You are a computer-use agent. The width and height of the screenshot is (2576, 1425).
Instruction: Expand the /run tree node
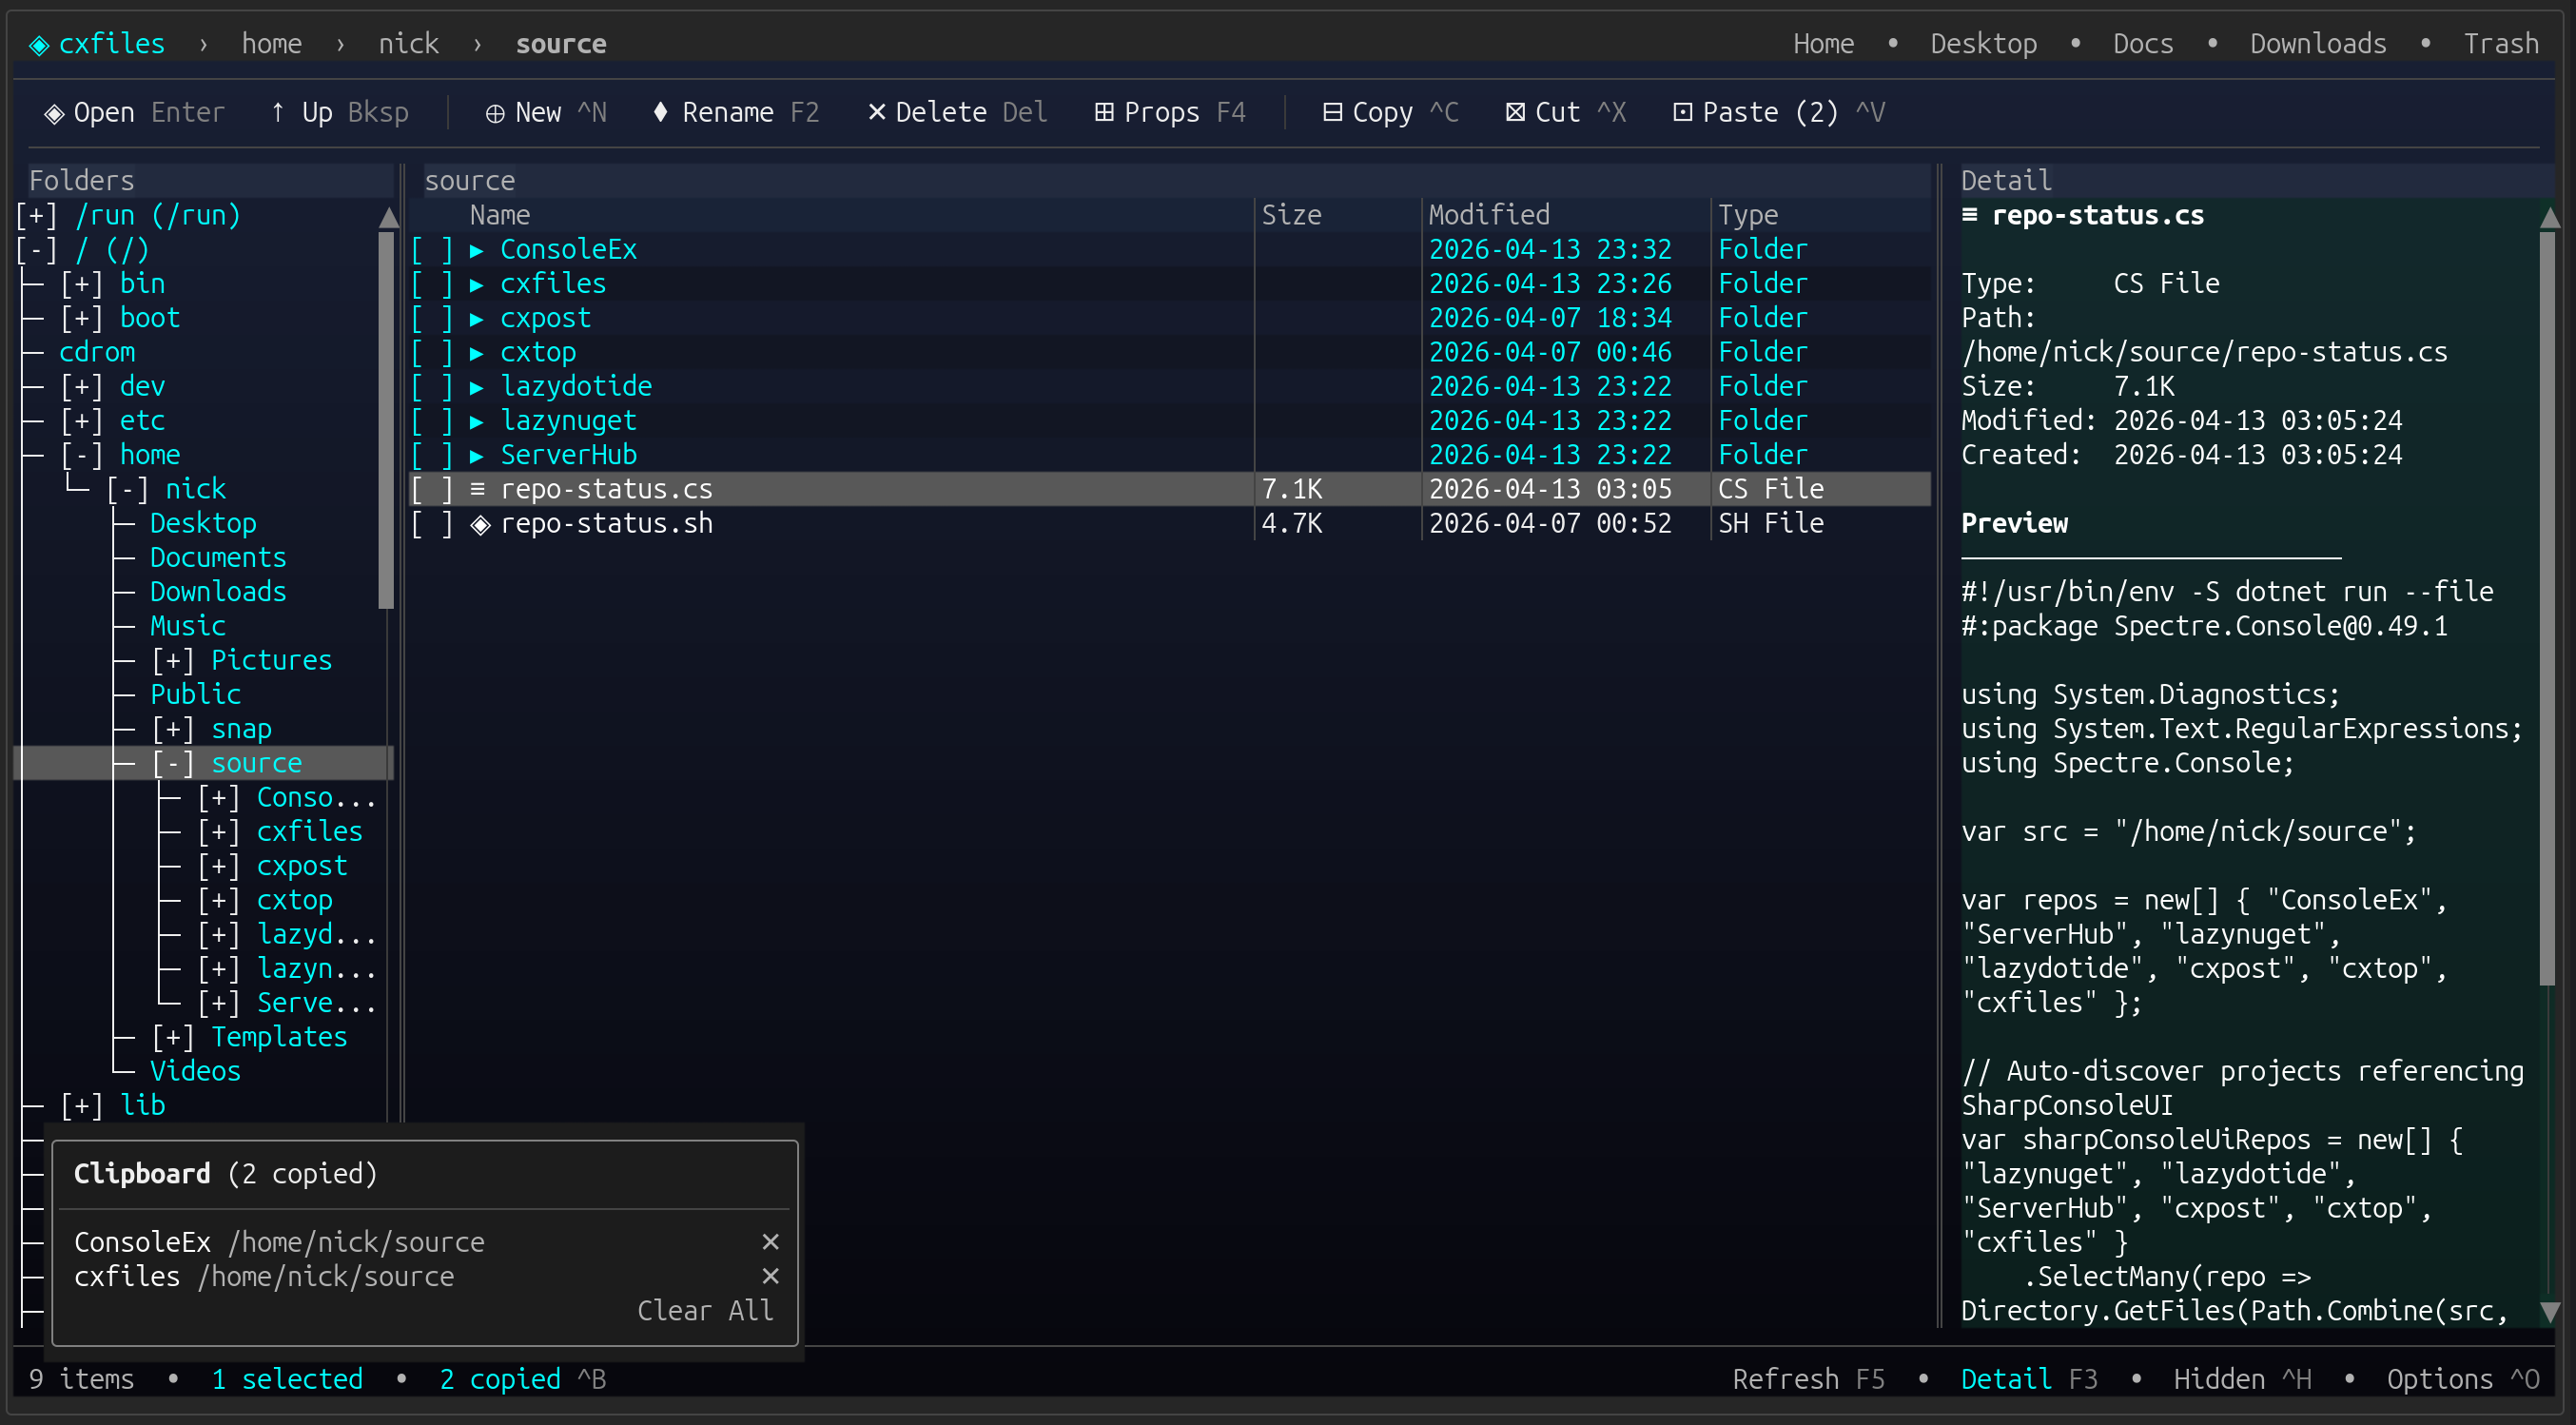click(x=36, y=216)
